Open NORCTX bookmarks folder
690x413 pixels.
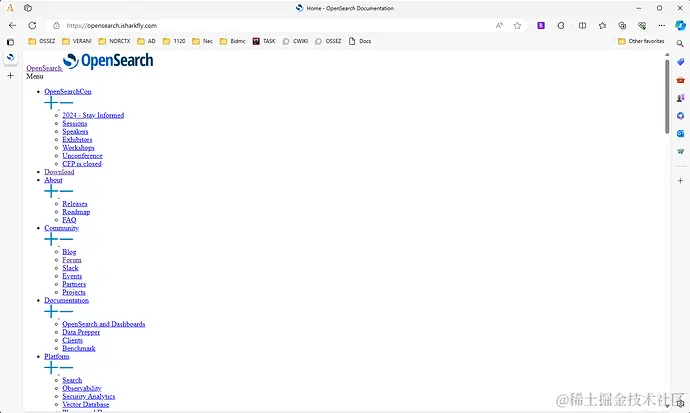(x=114, y=41)
